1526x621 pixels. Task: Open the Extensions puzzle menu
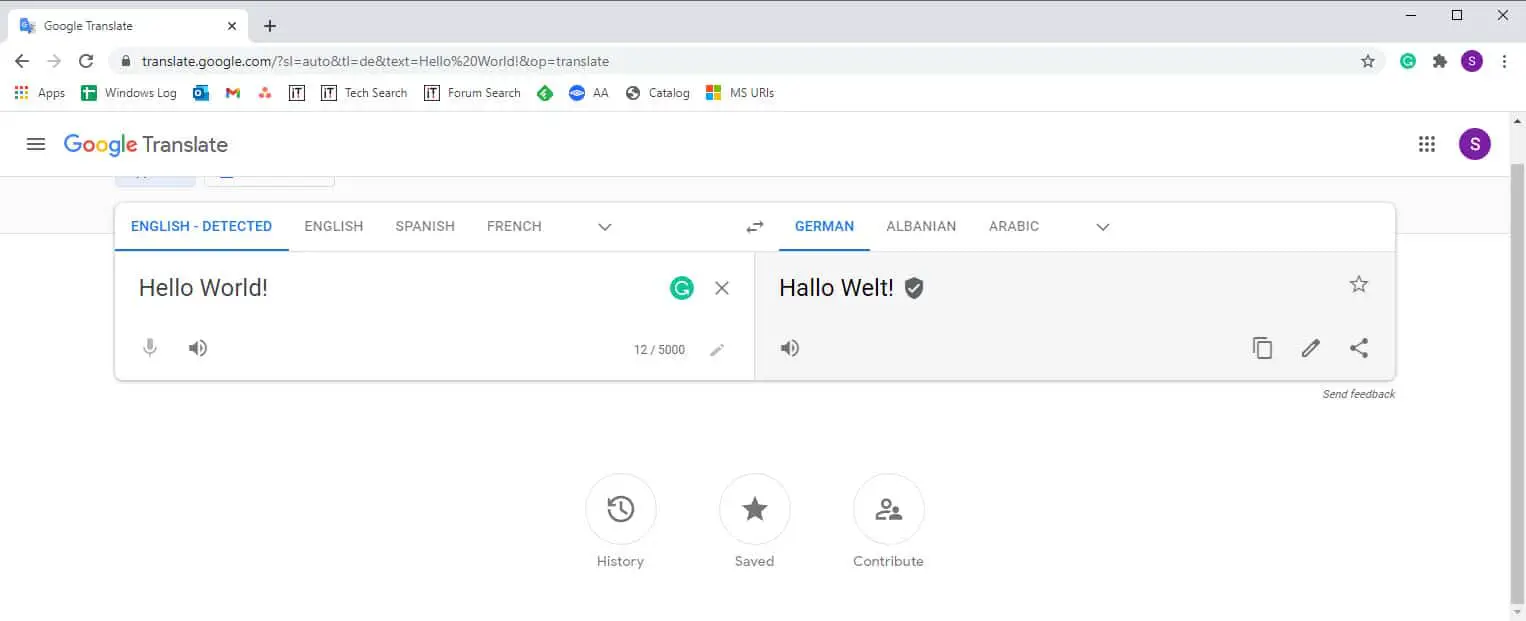[1440, 61]
